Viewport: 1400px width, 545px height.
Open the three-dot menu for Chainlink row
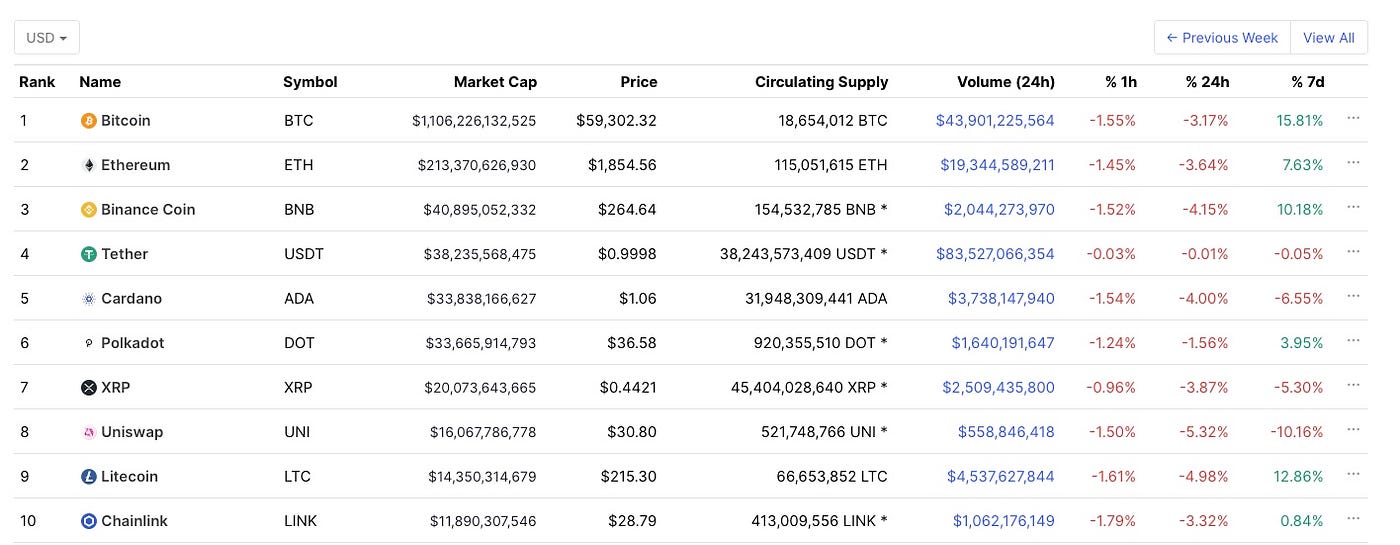coord(1353,518)
